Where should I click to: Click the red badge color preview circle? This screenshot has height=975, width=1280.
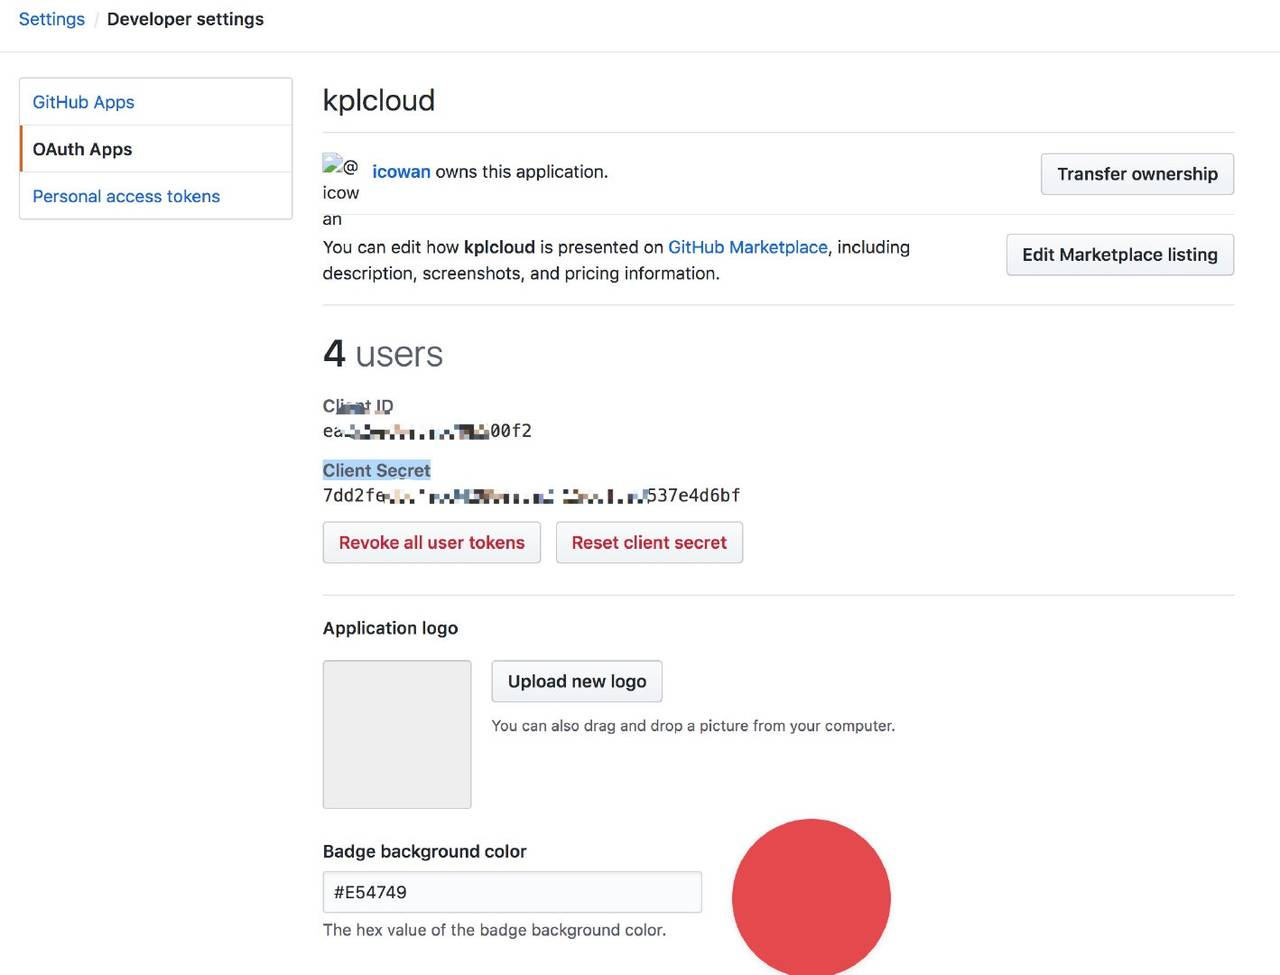click(x=811, y=897)
